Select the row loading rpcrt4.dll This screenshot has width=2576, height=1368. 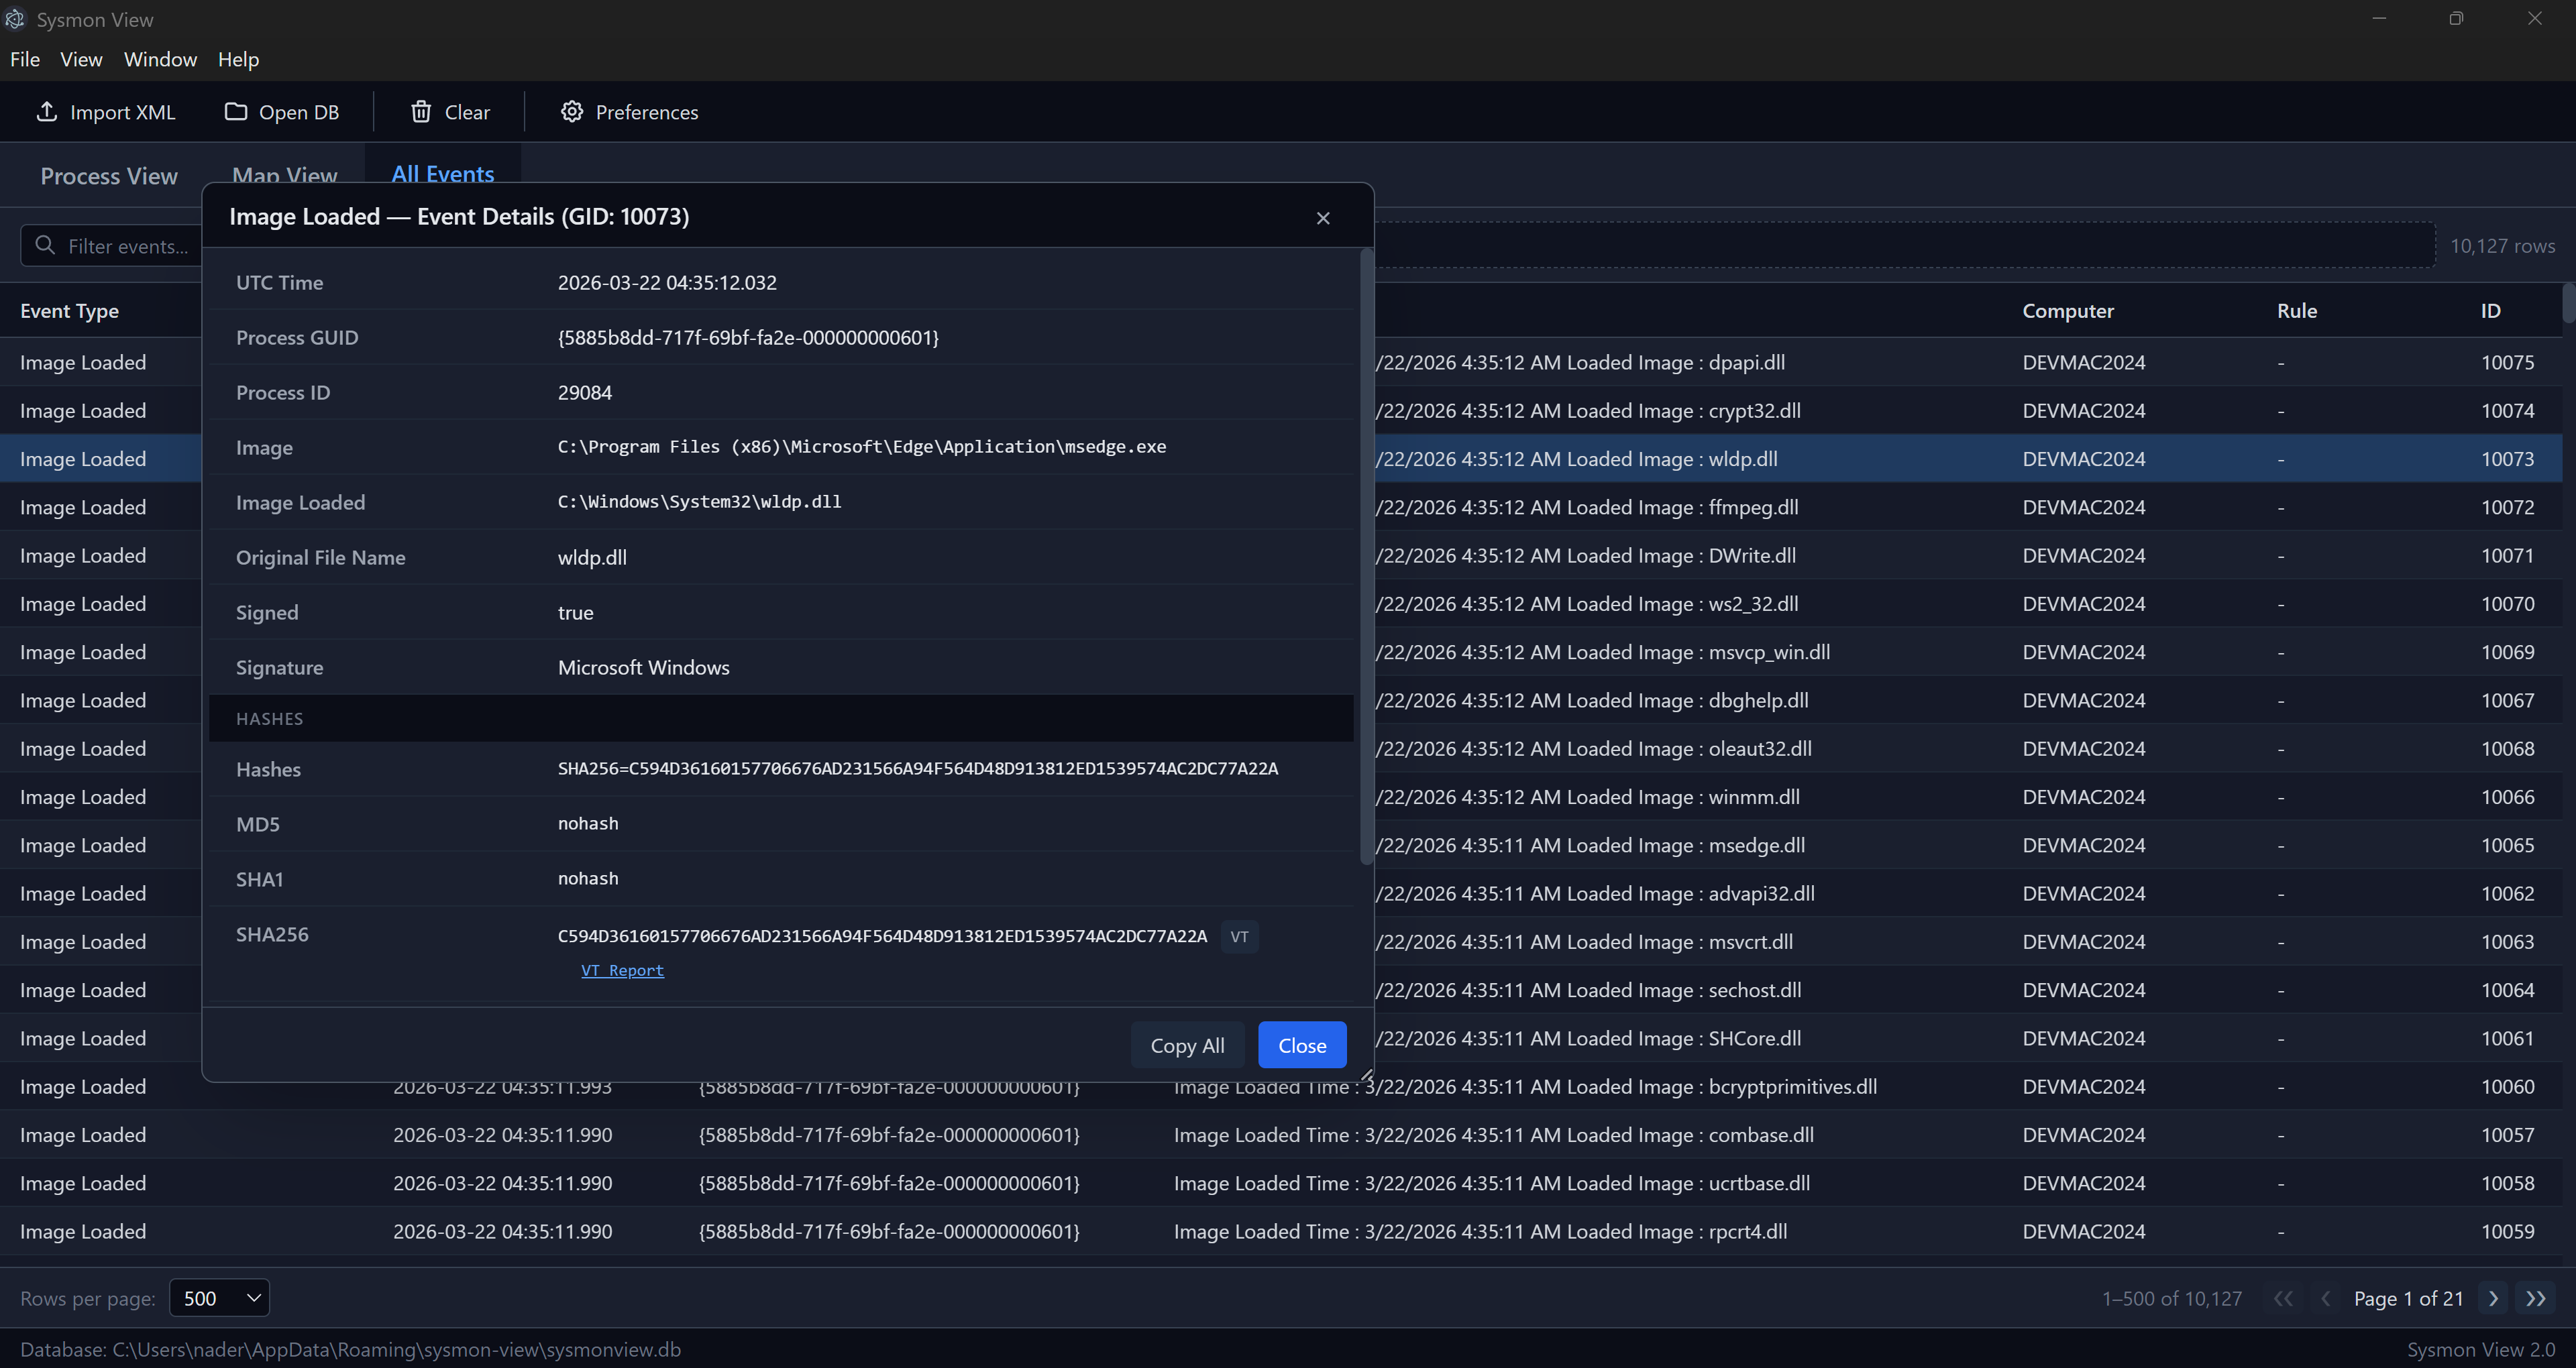click(x=1281, y=1231)
